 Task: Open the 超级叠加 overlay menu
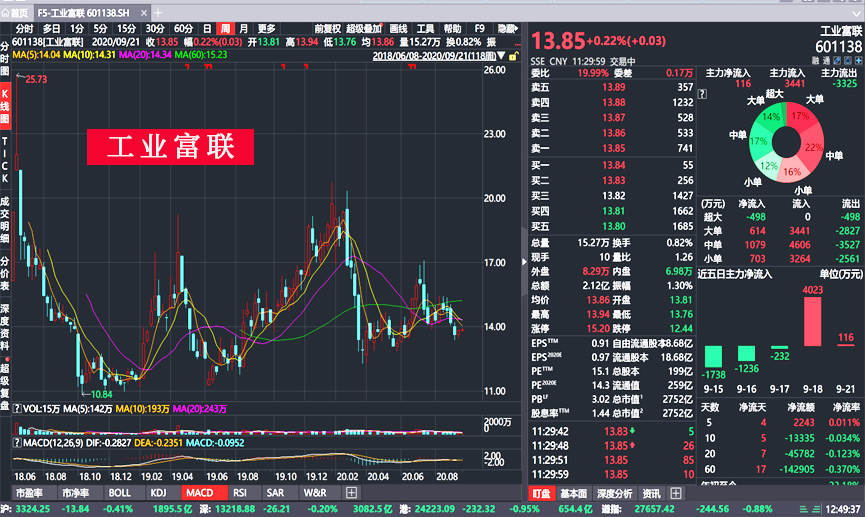(x=364, y=29)
